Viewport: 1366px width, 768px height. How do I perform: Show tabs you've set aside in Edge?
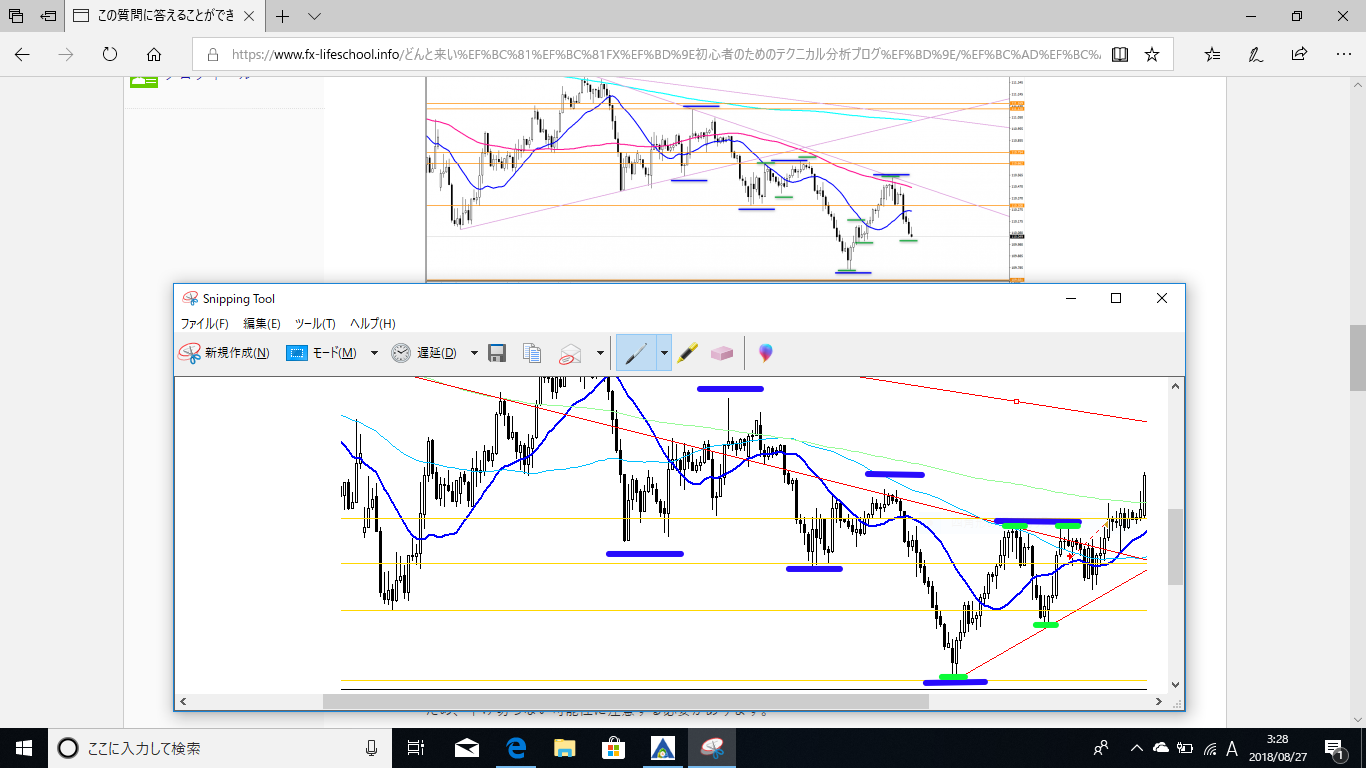click(16, 16)
